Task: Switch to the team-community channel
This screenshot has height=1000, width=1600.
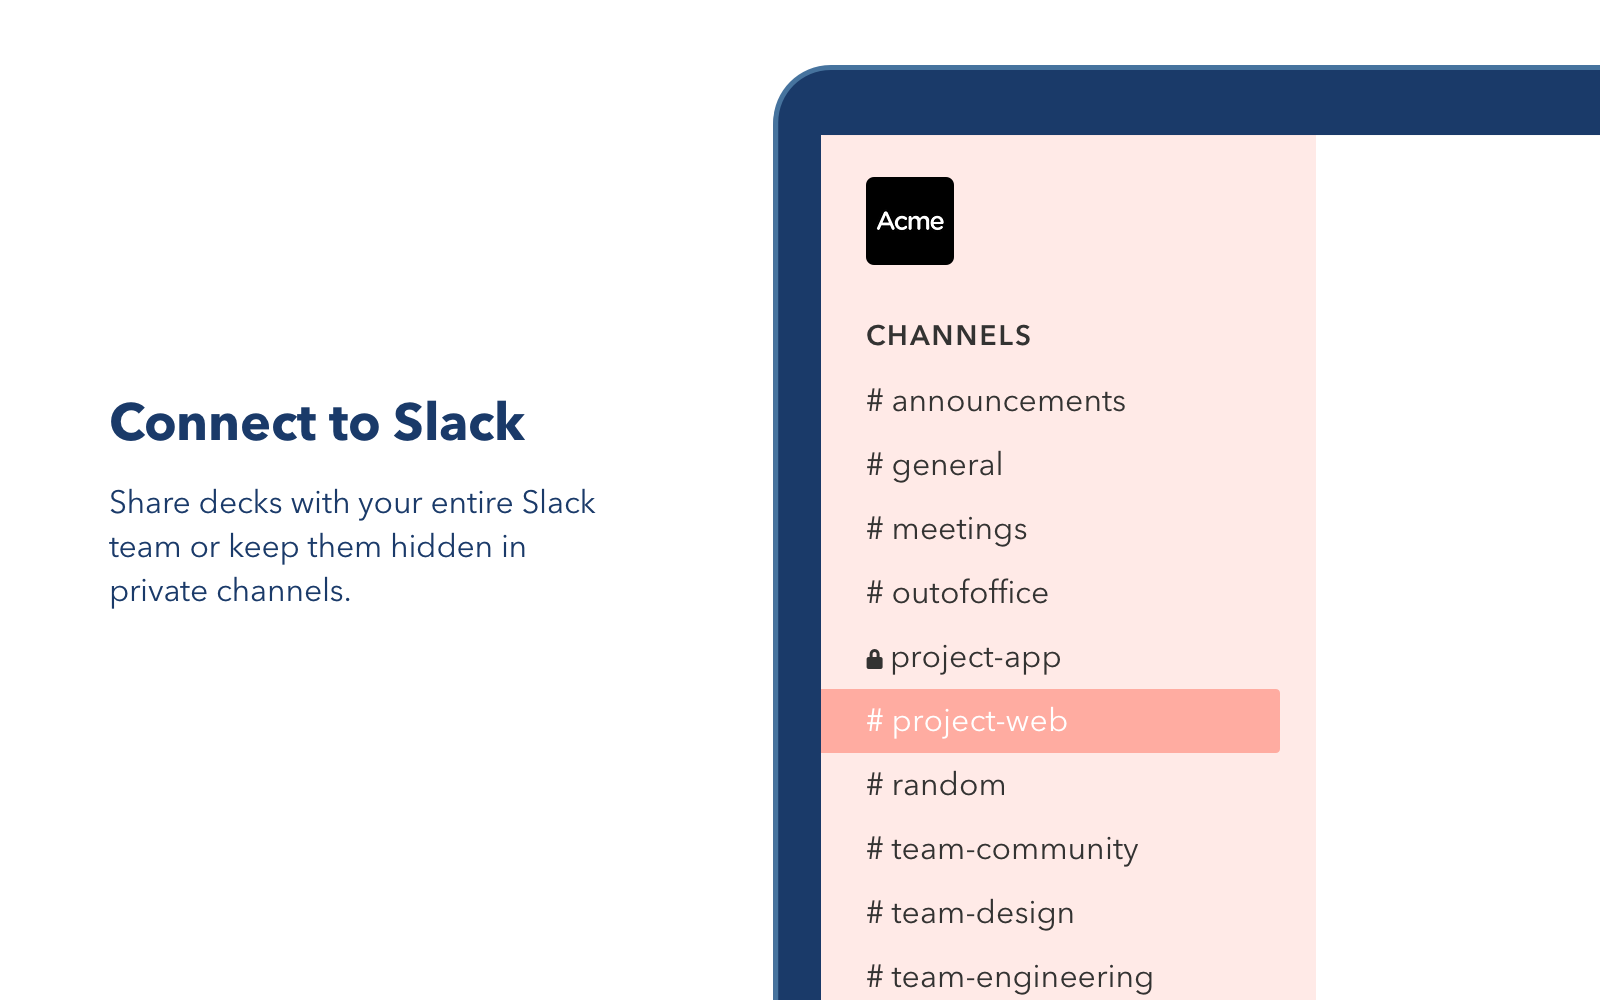Action: coord(1002,849)
